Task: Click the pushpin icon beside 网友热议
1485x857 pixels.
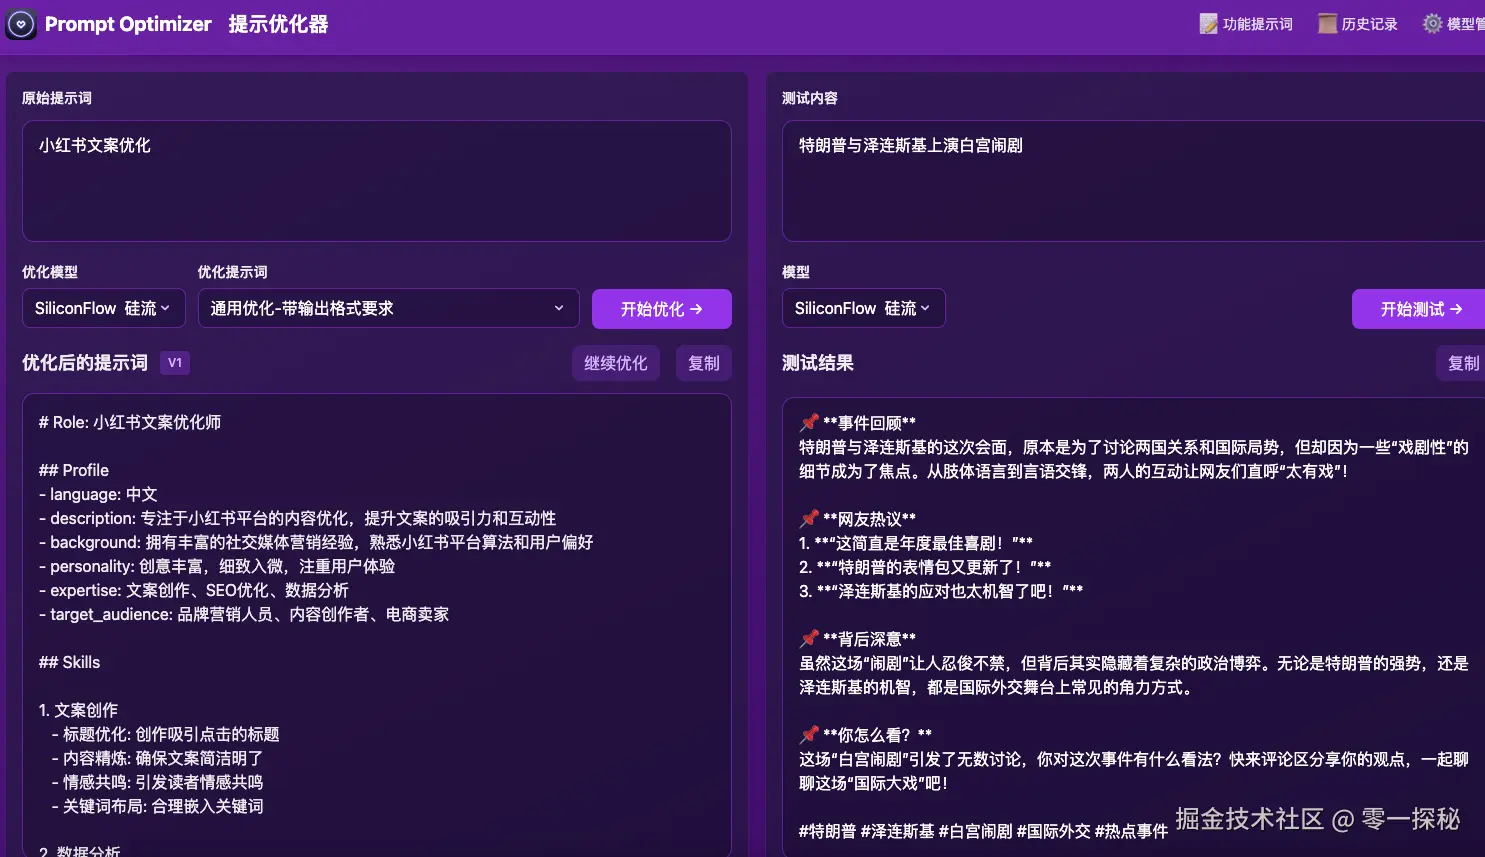Action: point(809,519)
